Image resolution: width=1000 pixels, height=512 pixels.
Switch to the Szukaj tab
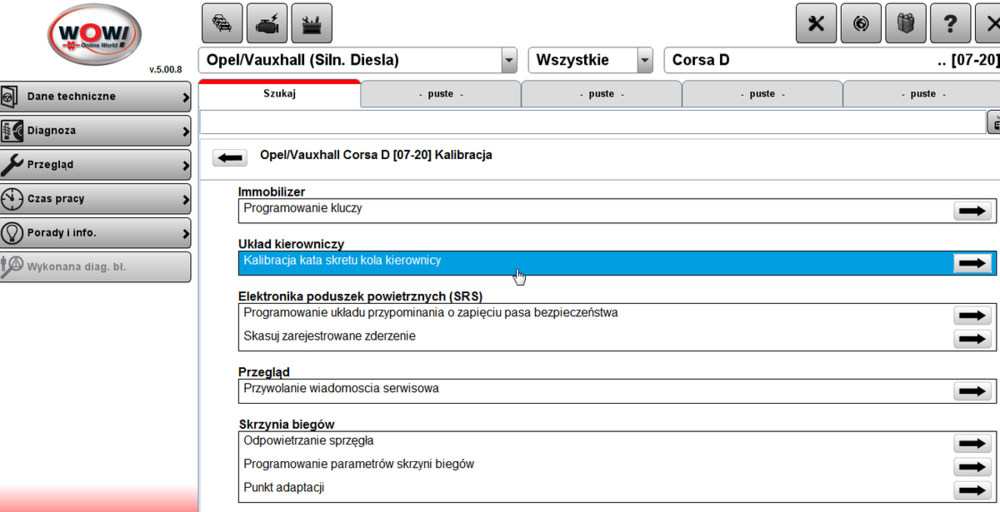(x=279, y=94)
